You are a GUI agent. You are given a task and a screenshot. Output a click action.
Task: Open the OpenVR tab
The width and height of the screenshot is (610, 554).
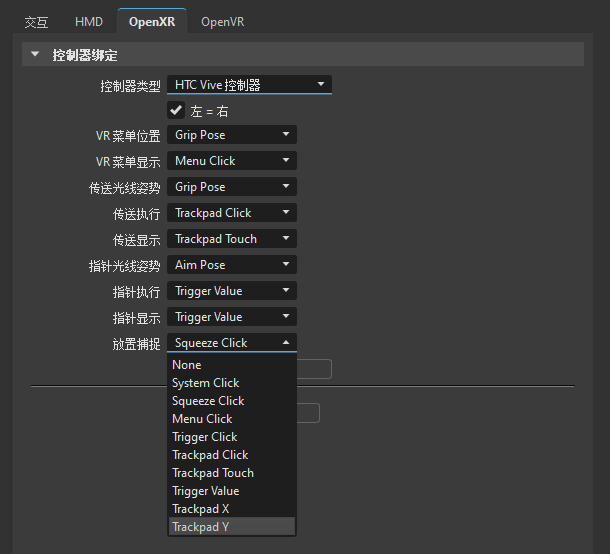[x=223, y=22]
